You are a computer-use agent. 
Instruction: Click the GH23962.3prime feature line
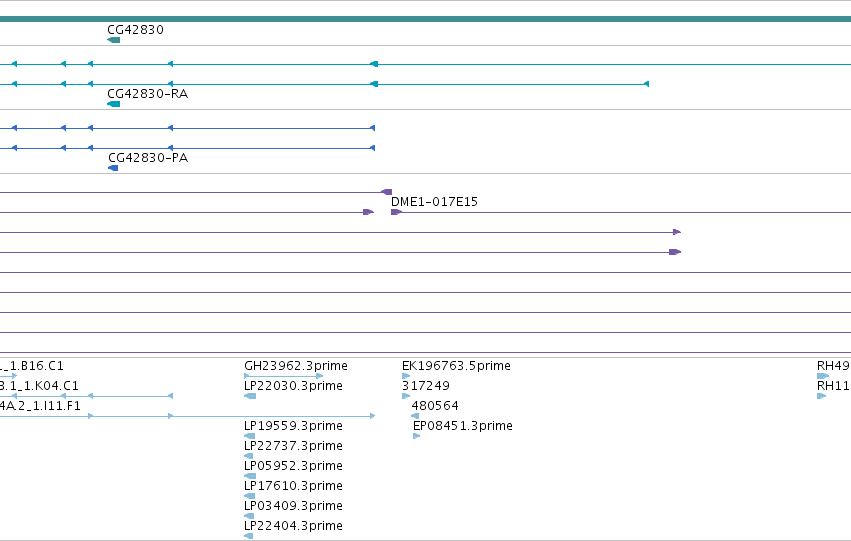pos(284,375)
